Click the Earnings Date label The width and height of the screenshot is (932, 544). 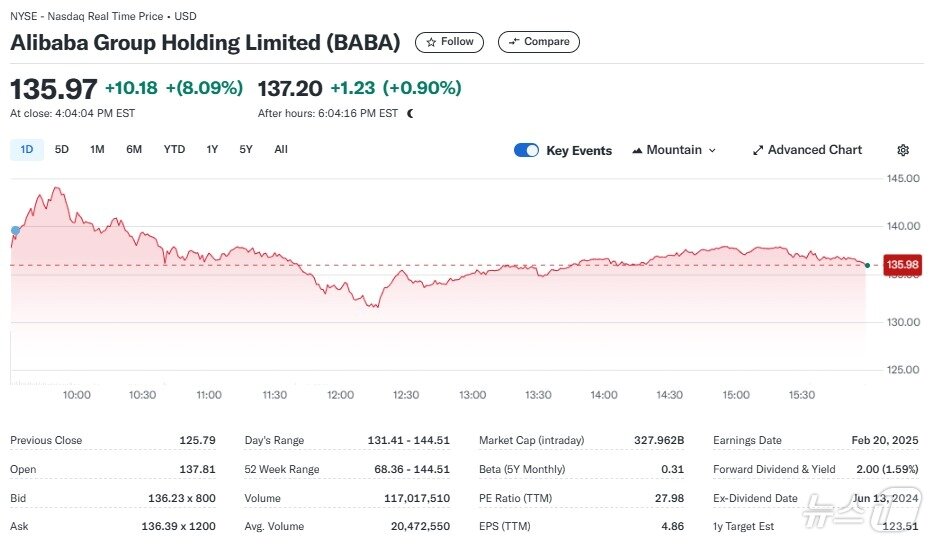coord(749,440)
